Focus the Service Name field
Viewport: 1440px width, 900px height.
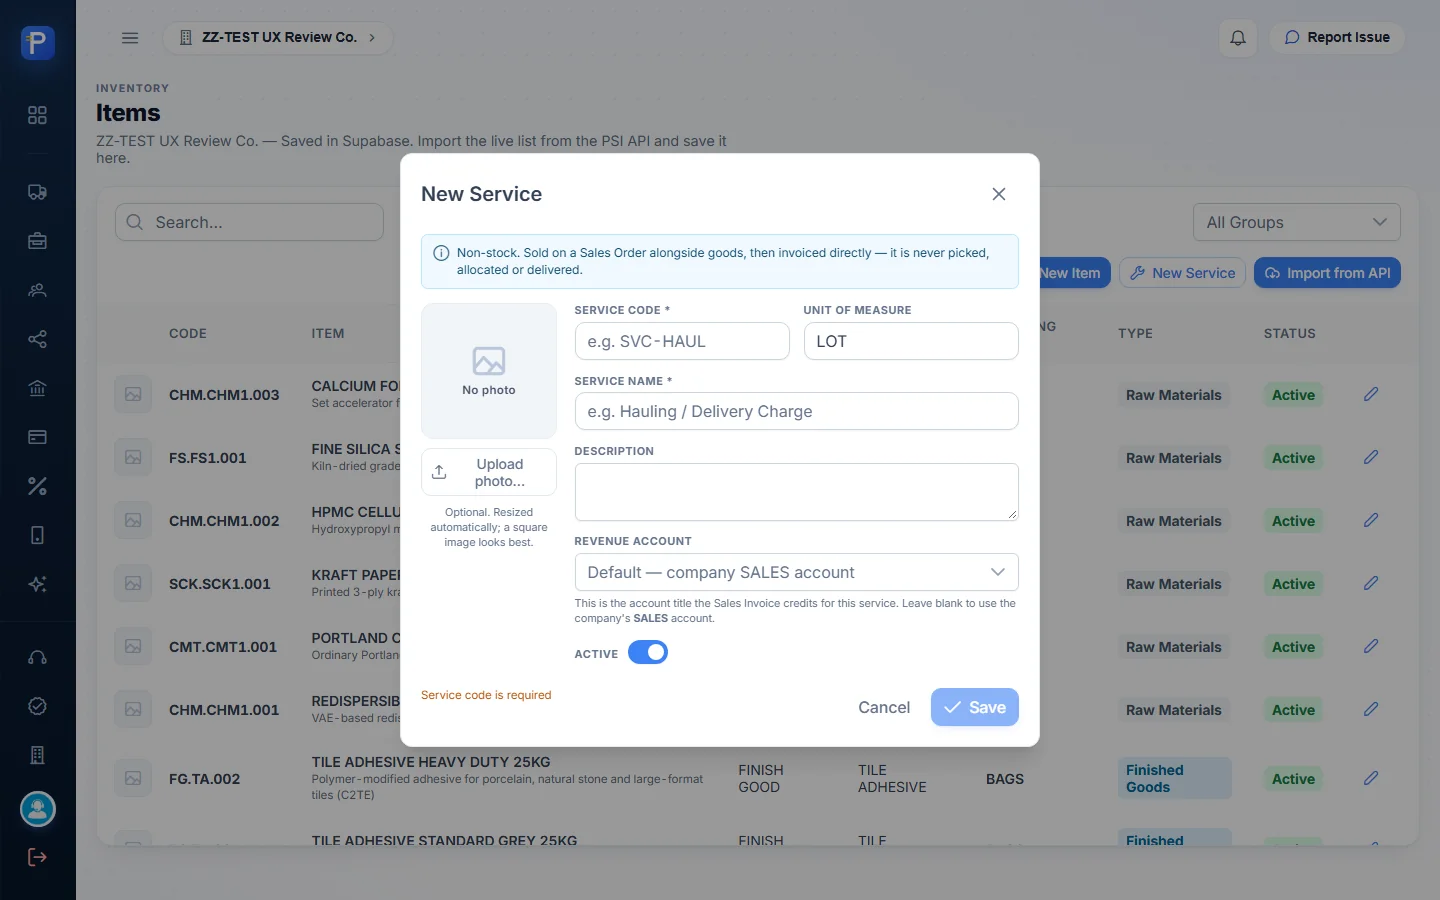(x=796, y=411)
